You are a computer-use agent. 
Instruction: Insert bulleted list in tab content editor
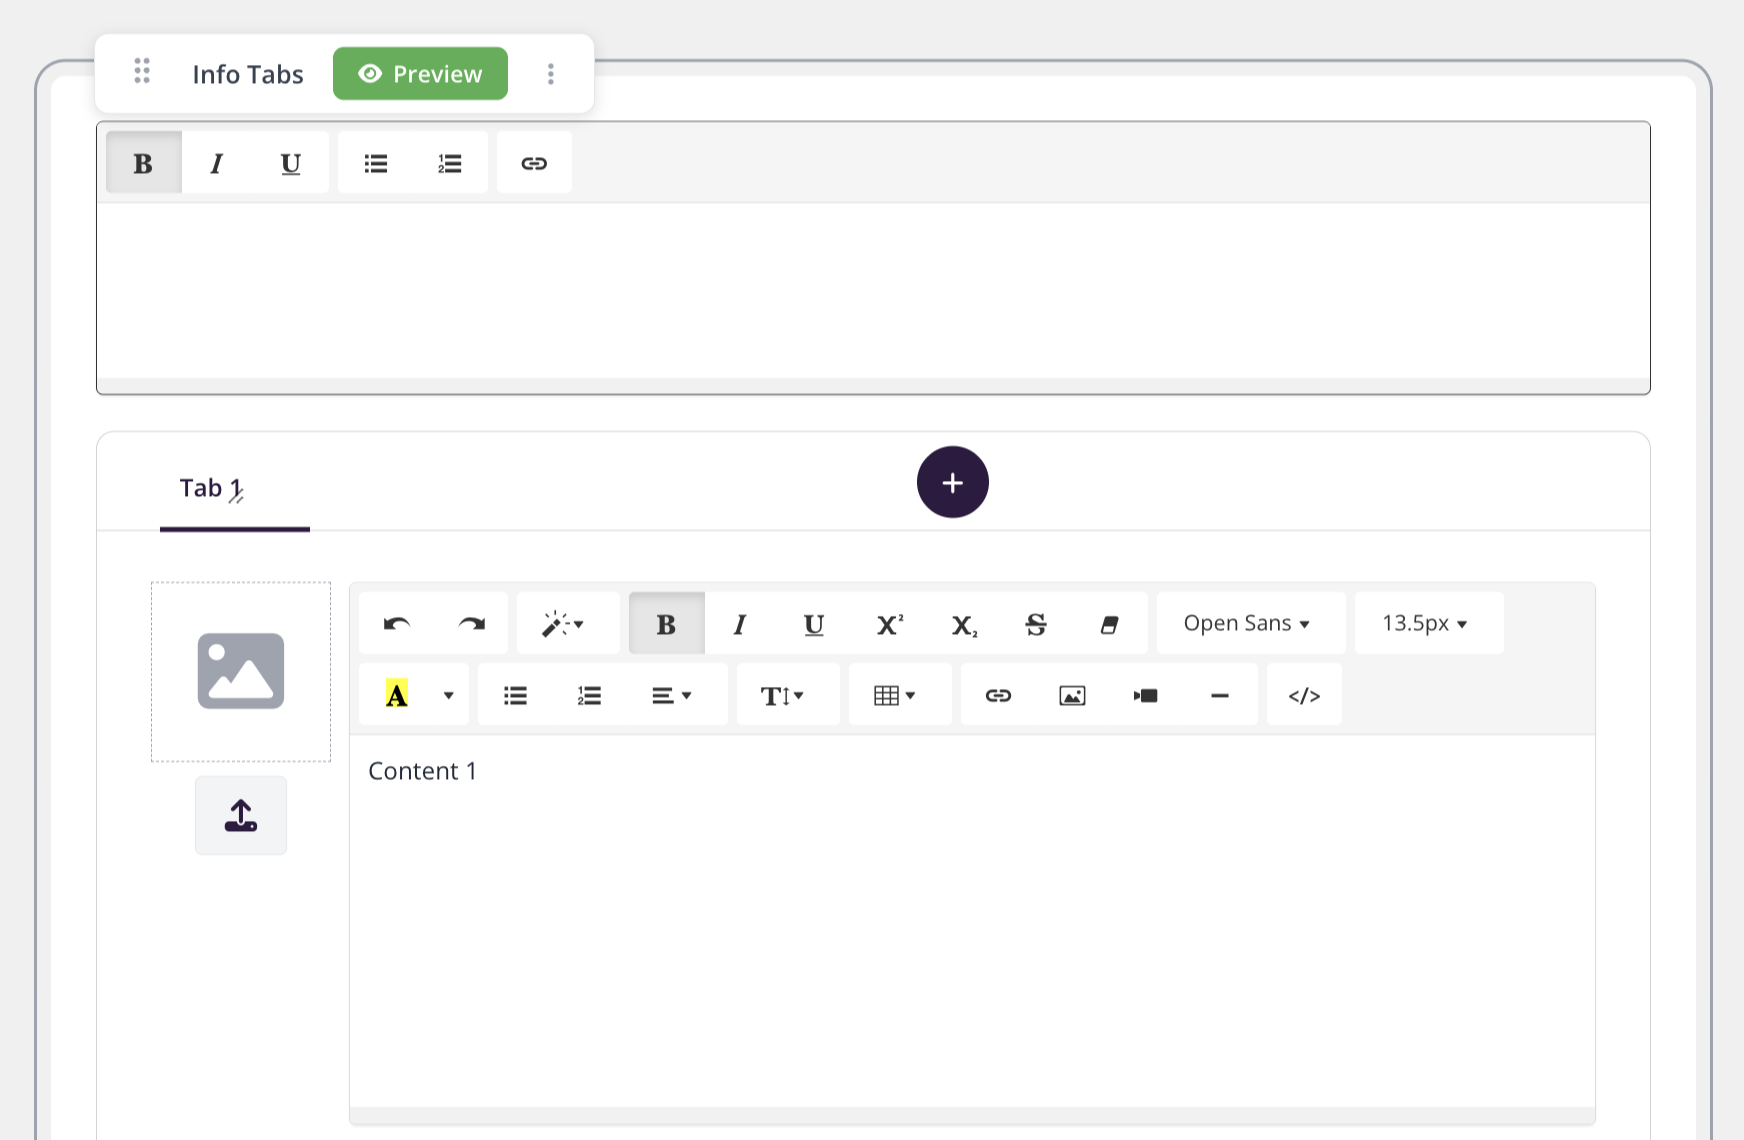click(515, 695)
